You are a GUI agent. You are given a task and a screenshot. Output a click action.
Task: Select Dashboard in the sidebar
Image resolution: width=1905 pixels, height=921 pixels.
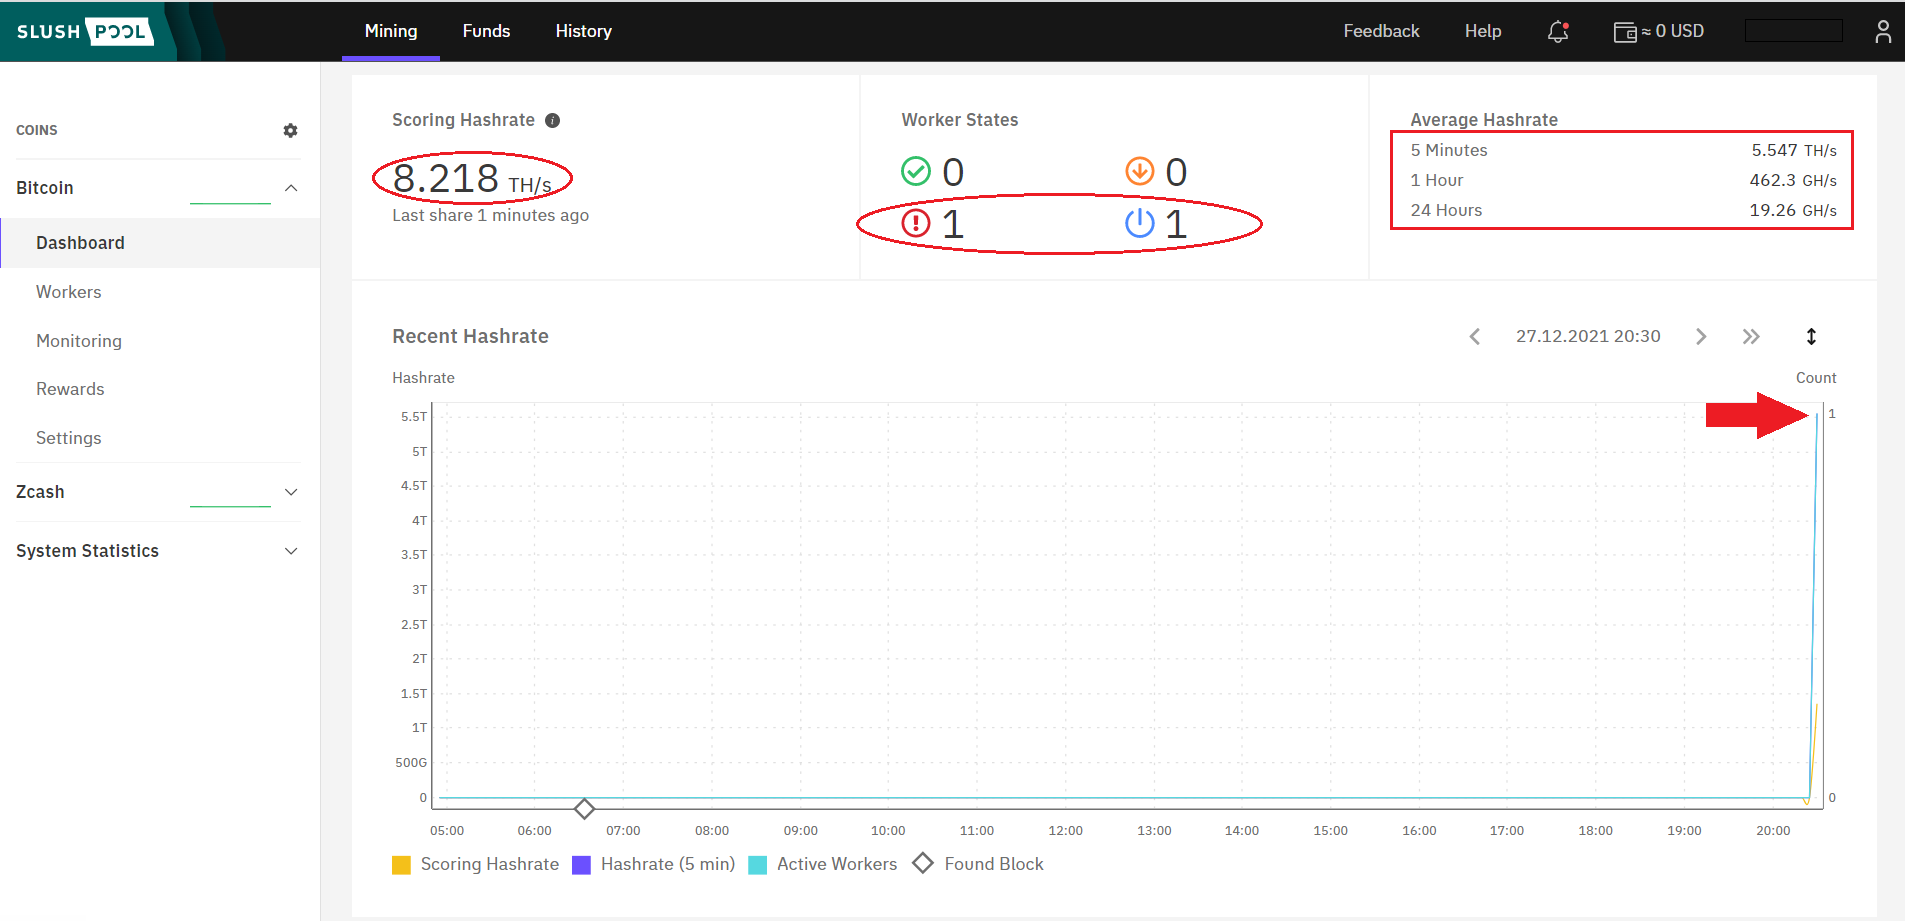coord(160,243)
